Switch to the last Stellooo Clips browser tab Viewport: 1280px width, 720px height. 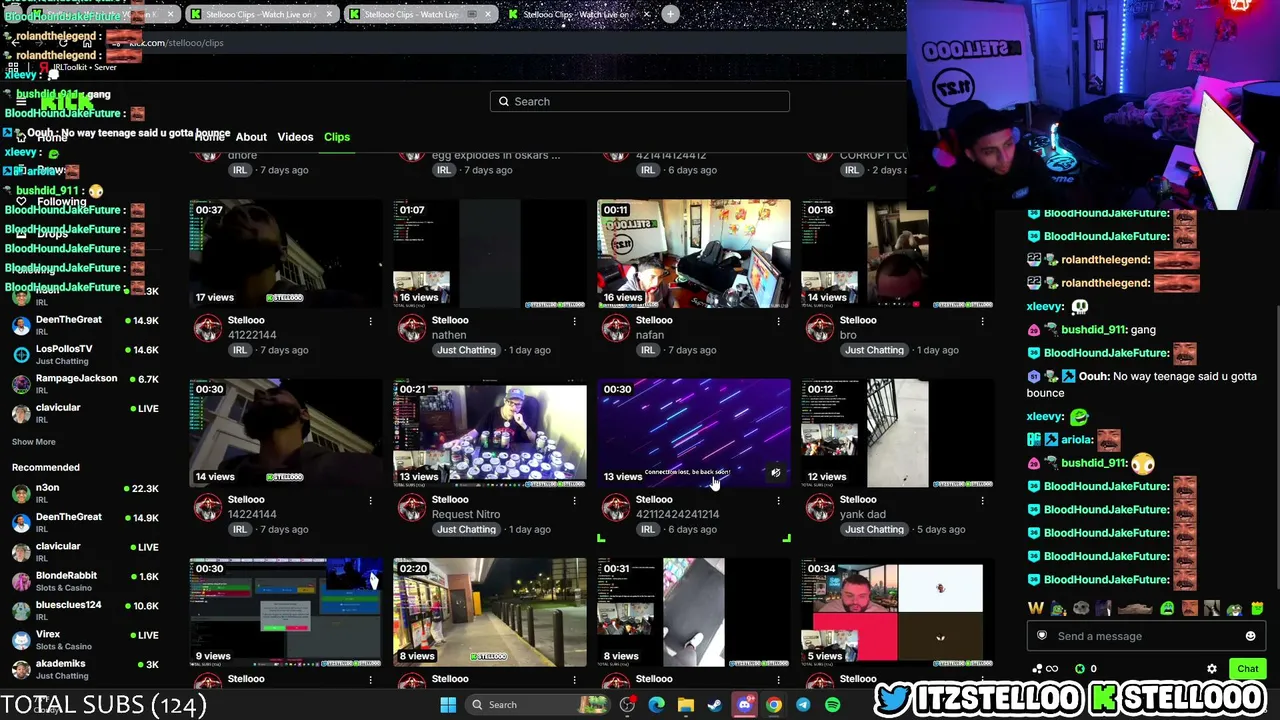tap(577, 14)
